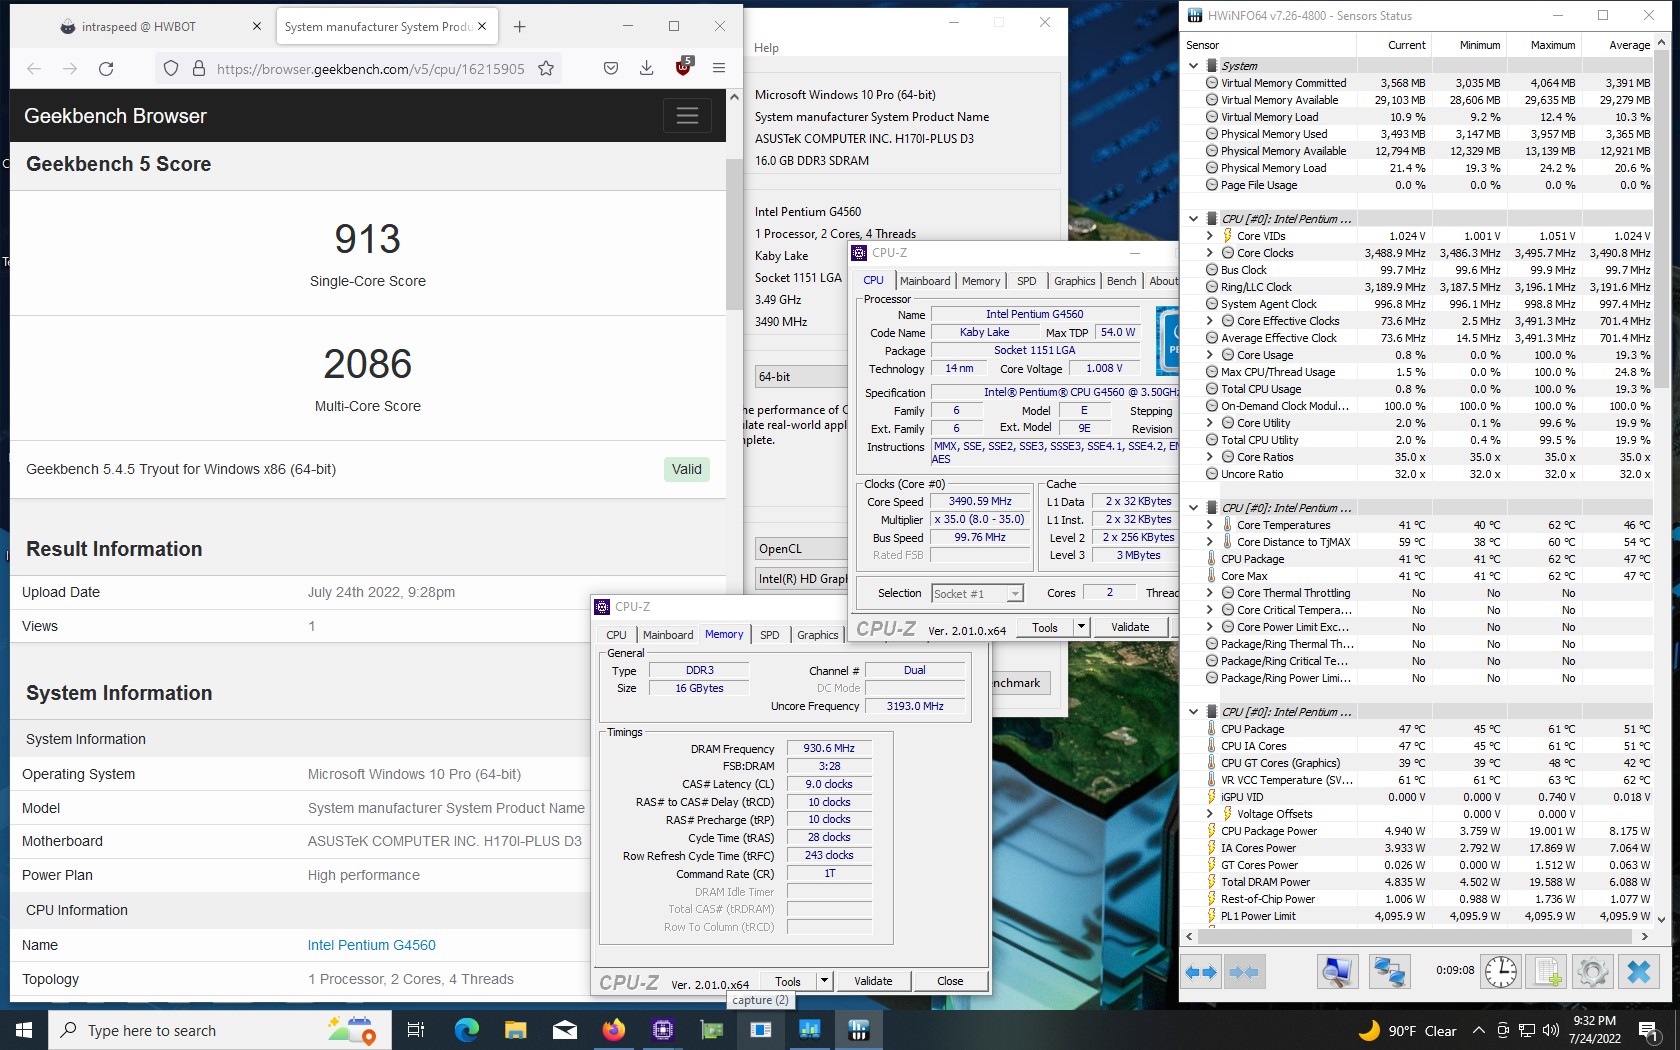Switch to intraspeed @ HWBOT Firefox tab
1680x1050 pixels.
coord(139,27)
